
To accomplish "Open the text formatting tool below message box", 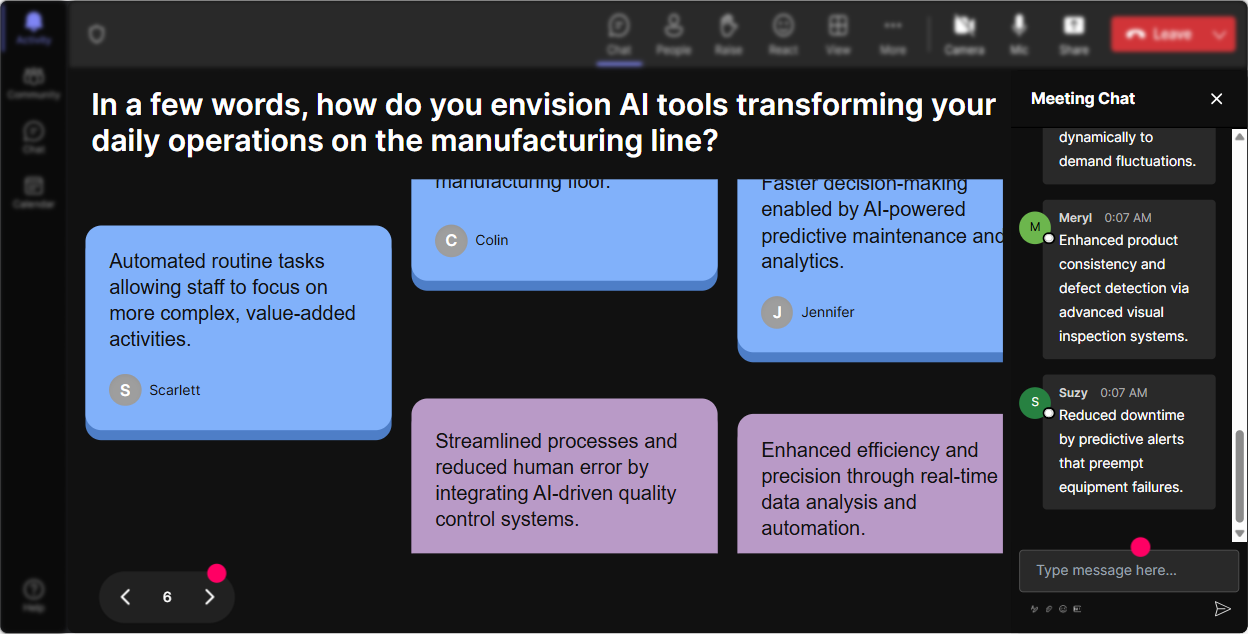I will (1035, 609).
